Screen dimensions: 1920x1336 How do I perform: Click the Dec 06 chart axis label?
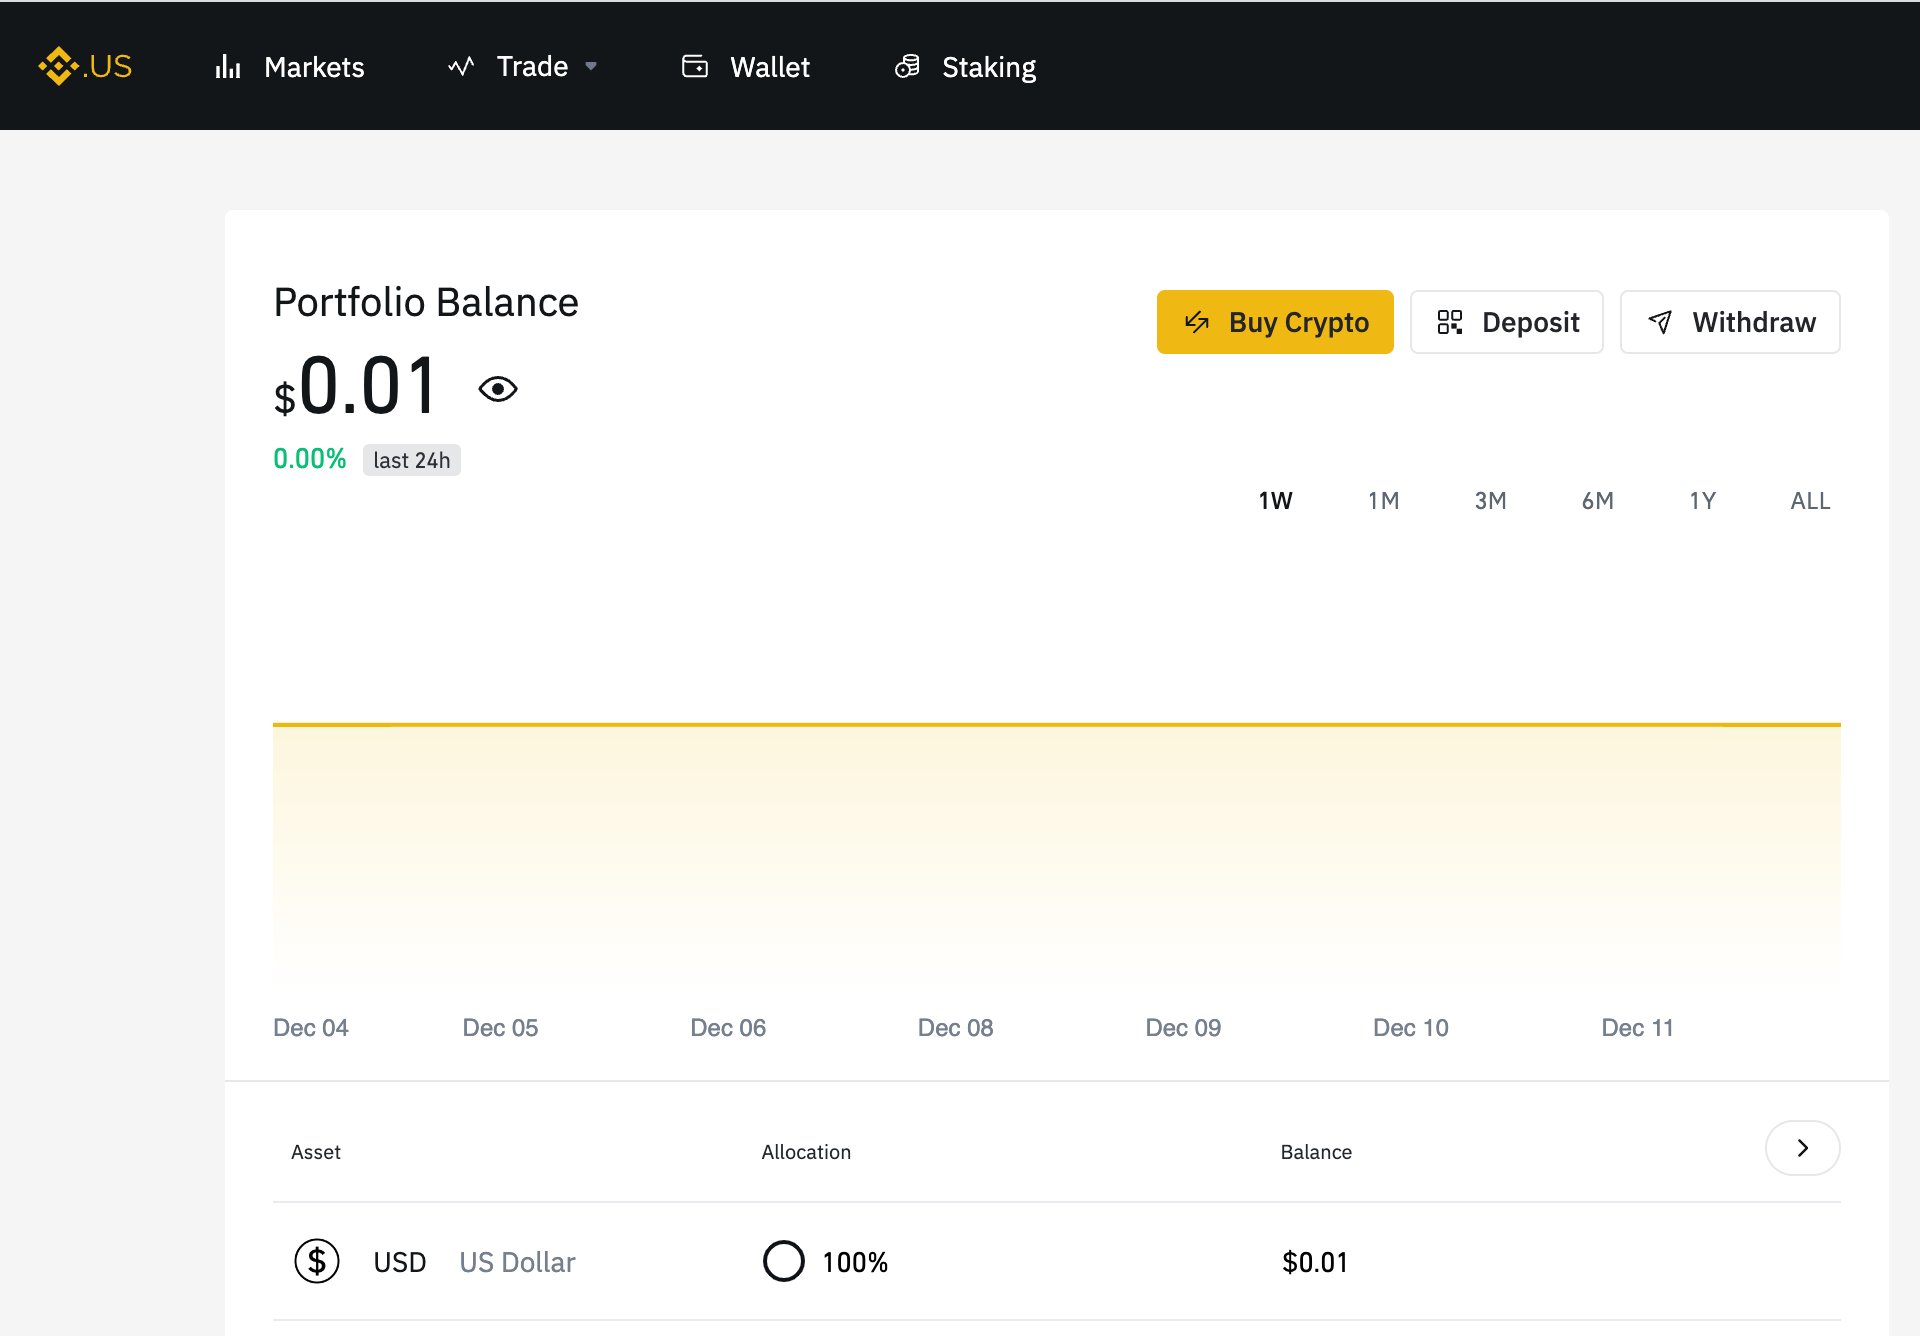pos(728,1028)
